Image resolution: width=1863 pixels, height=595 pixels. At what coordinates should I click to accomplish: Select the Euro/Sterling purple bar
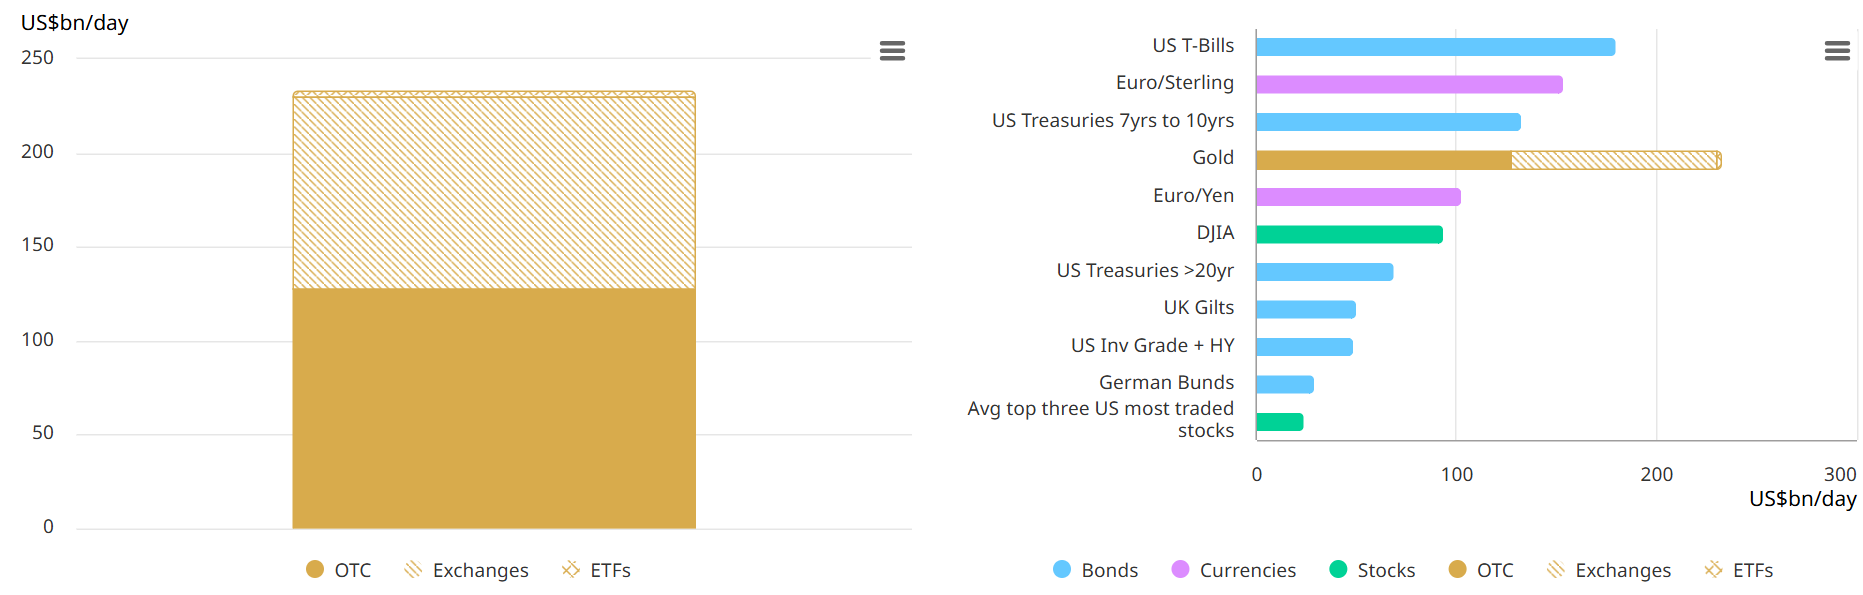click(1409, 85)
